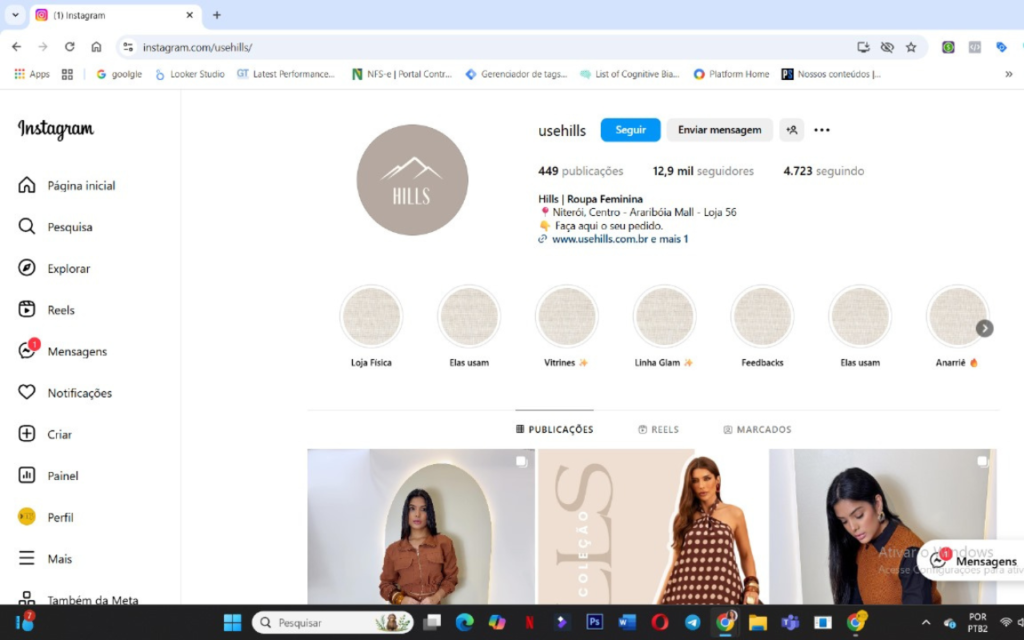The width and height of the screenshot is (1024, 640).
Task: Go to Reels in the sidebar
Action: [x=46, y=310]
